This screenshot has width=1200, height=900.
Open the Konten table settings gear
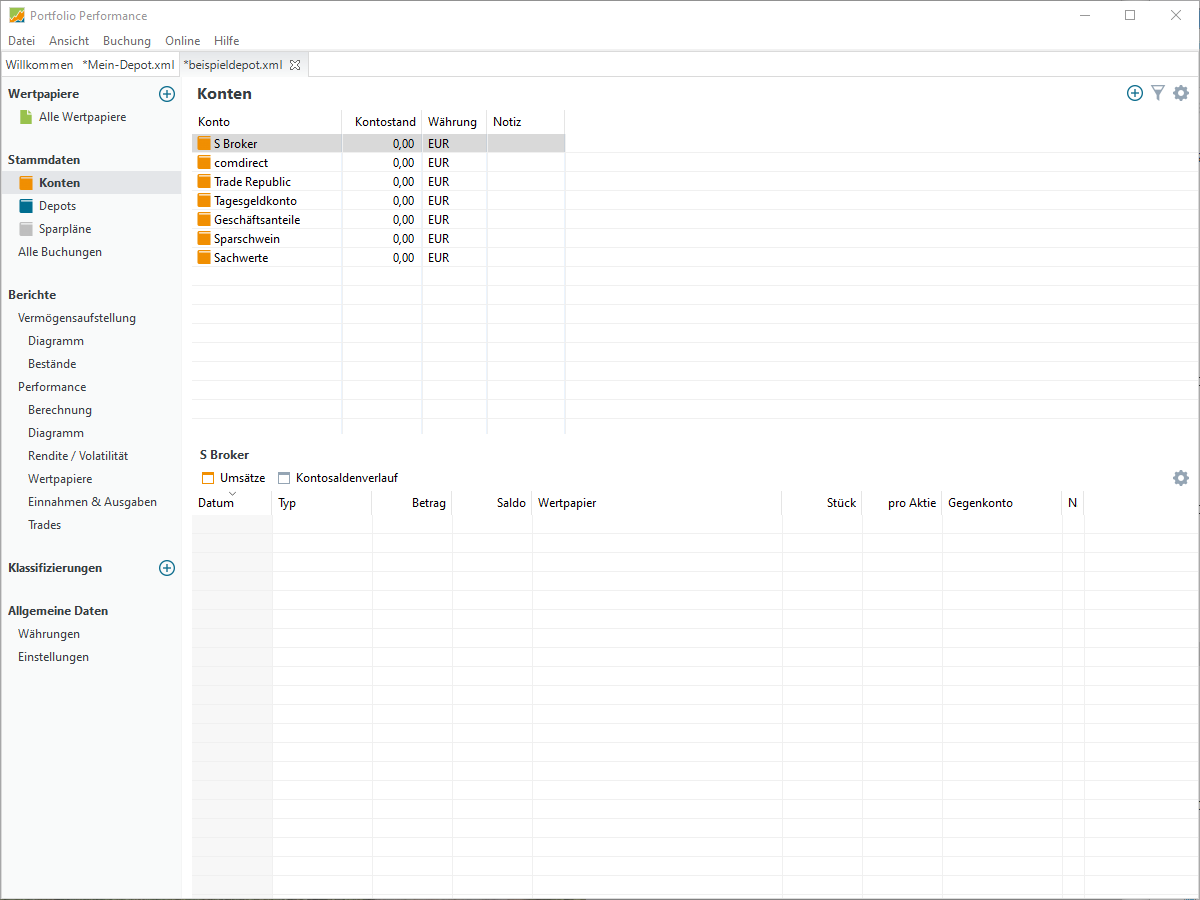pos(1181,93)
